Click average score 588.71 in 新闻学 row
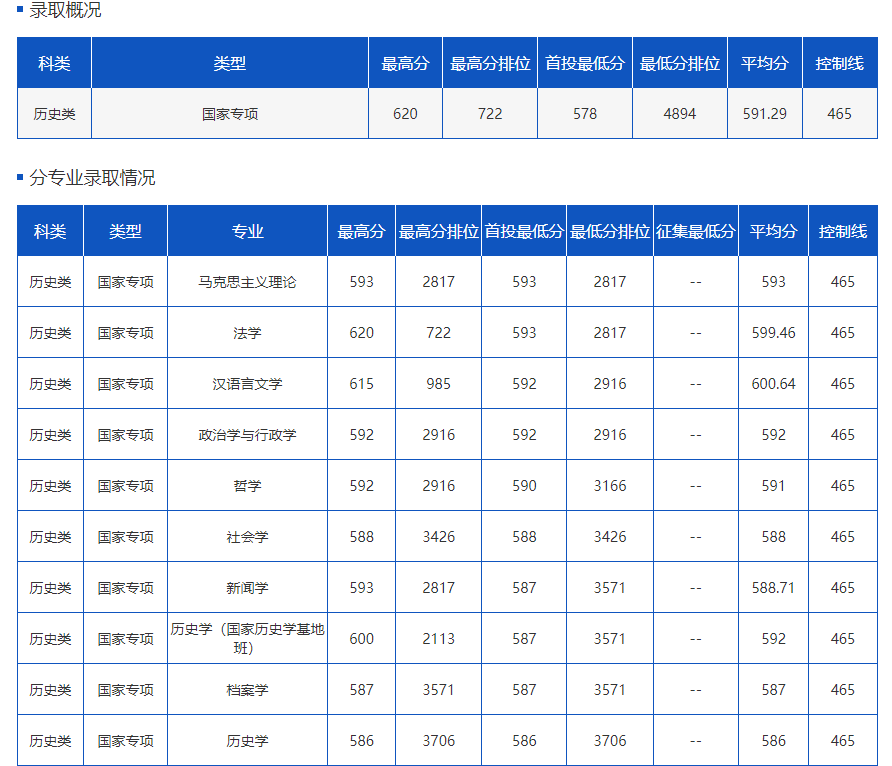 773,588
